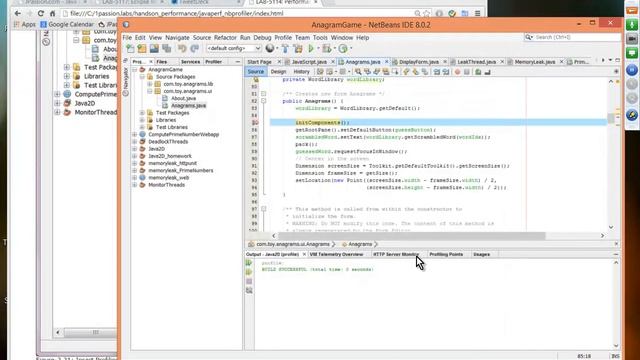This screenshot has width=640, height=360.
Task: Click the Save All toolbar icon
Action: coord(167,49)
